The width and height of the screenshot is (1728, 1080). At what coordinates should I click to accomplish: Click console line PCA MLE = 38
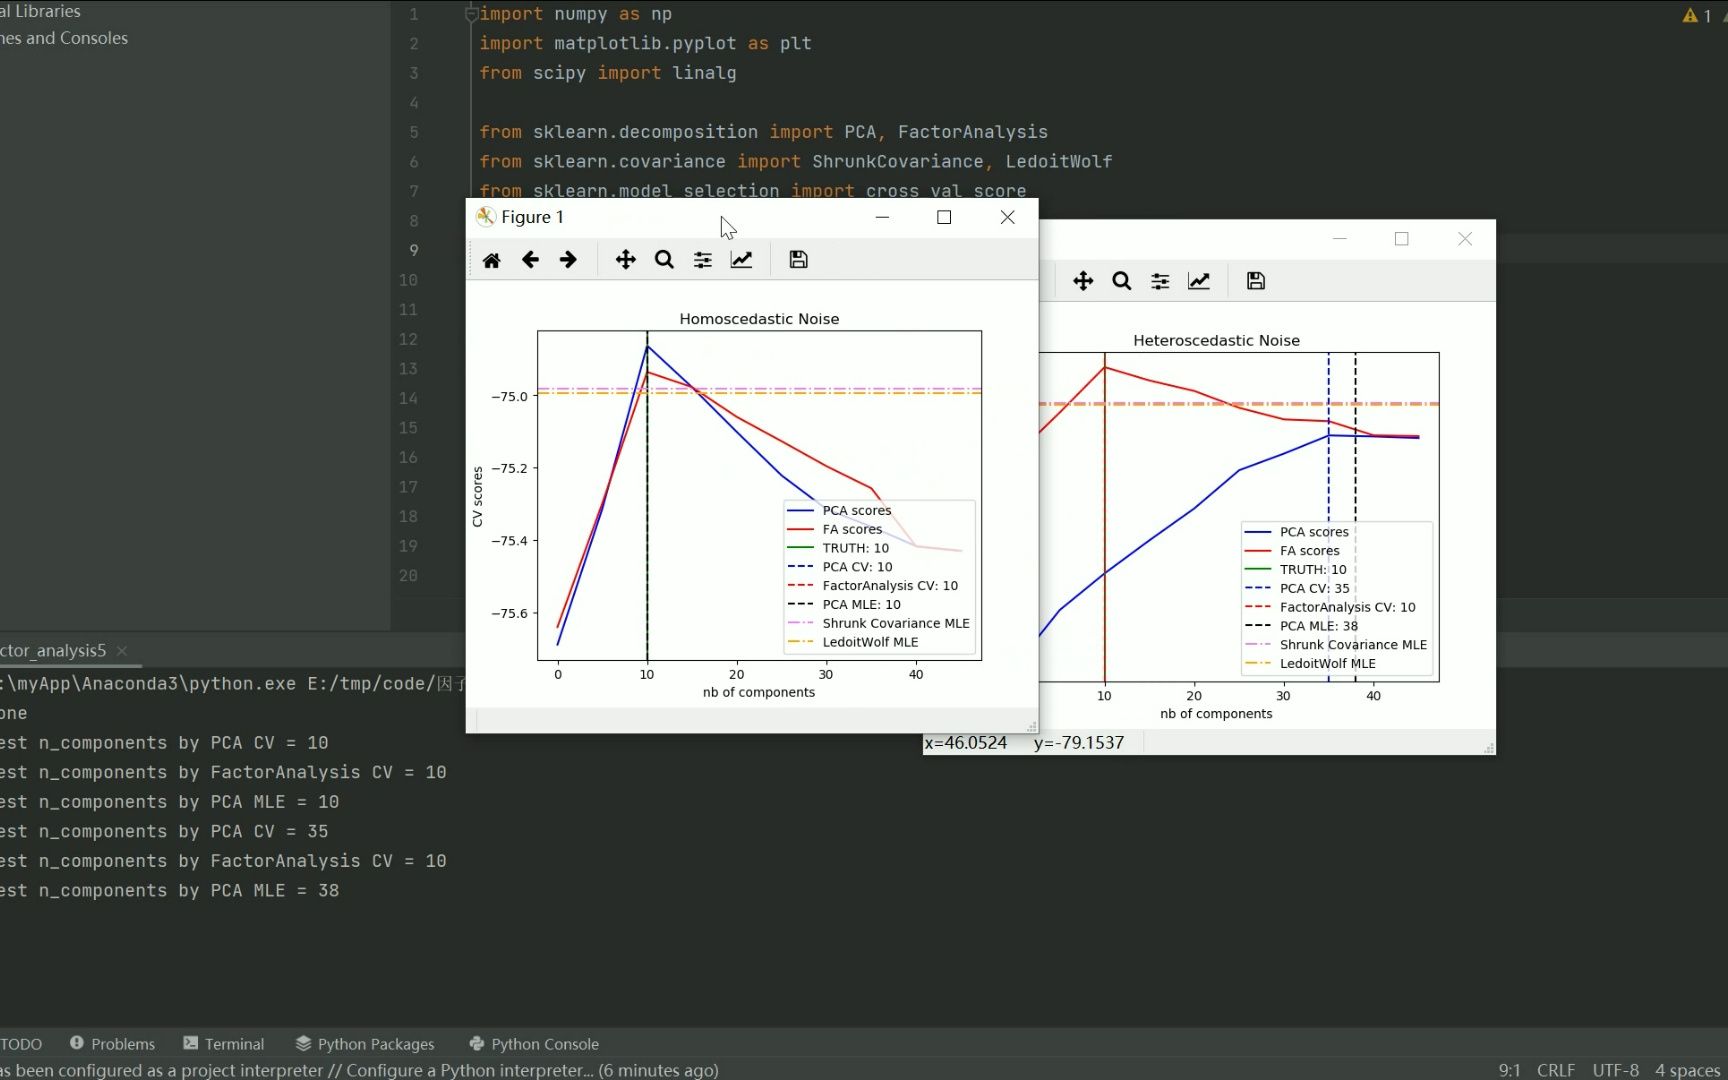(x=170, y=891)
